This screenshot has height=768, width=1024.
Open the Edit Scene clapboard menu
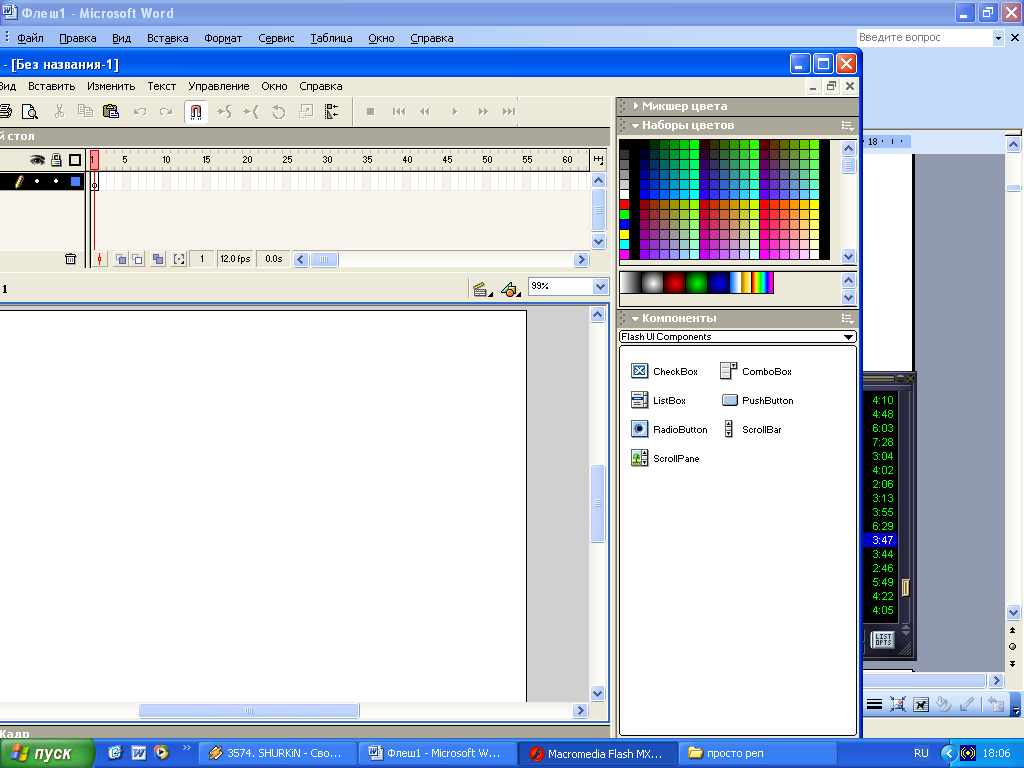pos(482,289)
